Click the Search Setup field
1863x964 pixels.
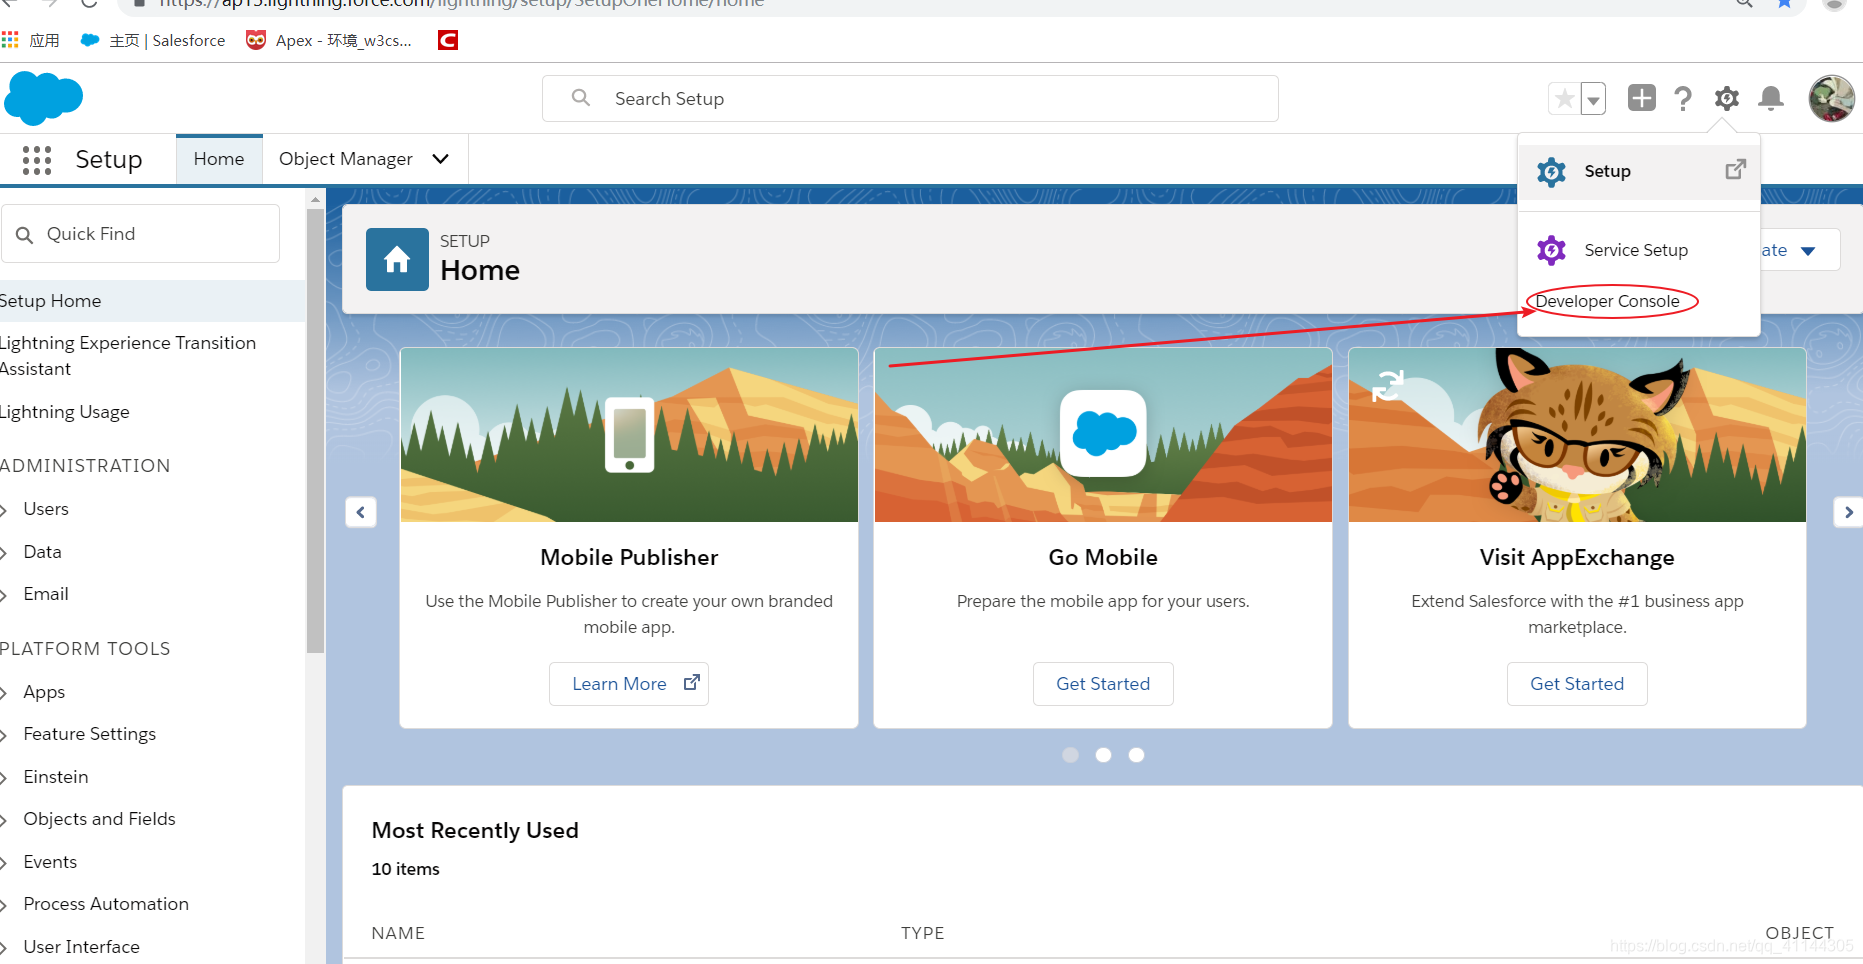click(x=910, y=99)
